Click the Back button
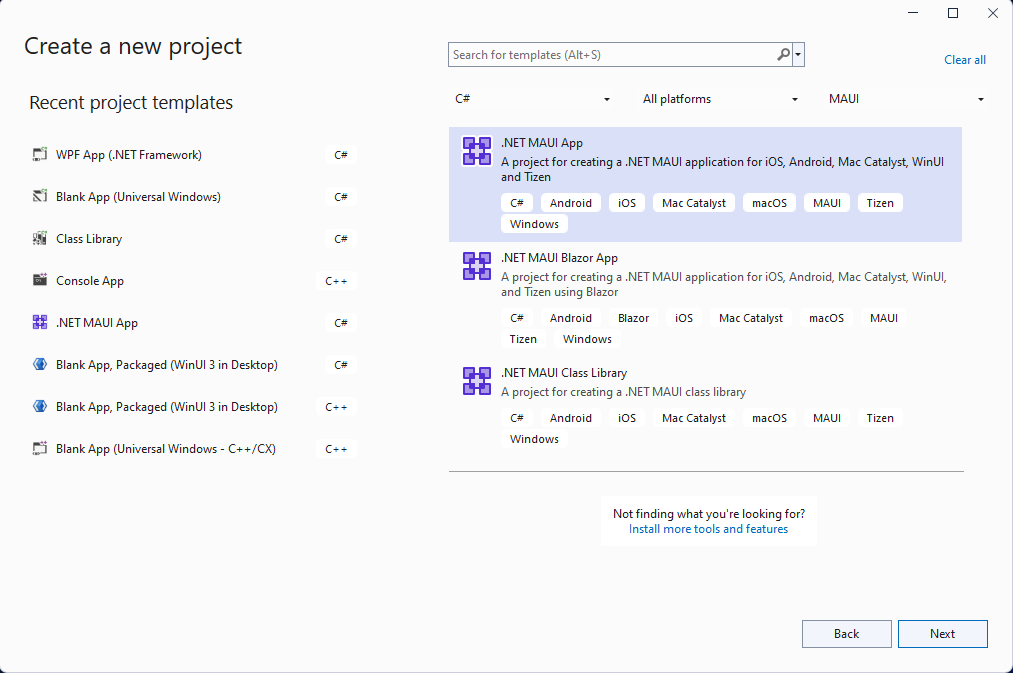Screen dimensions: 1013x673 [x=846, y=633]
